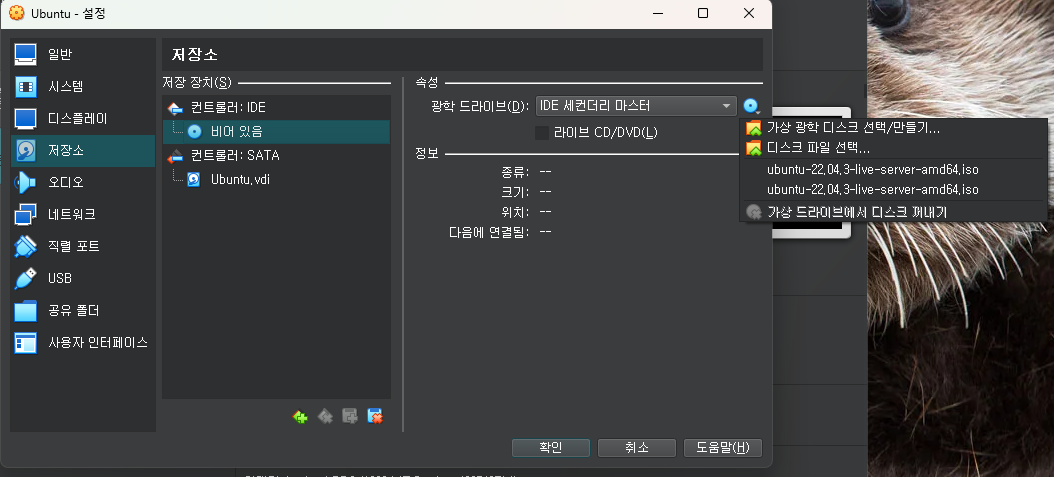Open the 네트워크 settings category

click(x=83, y=214)
